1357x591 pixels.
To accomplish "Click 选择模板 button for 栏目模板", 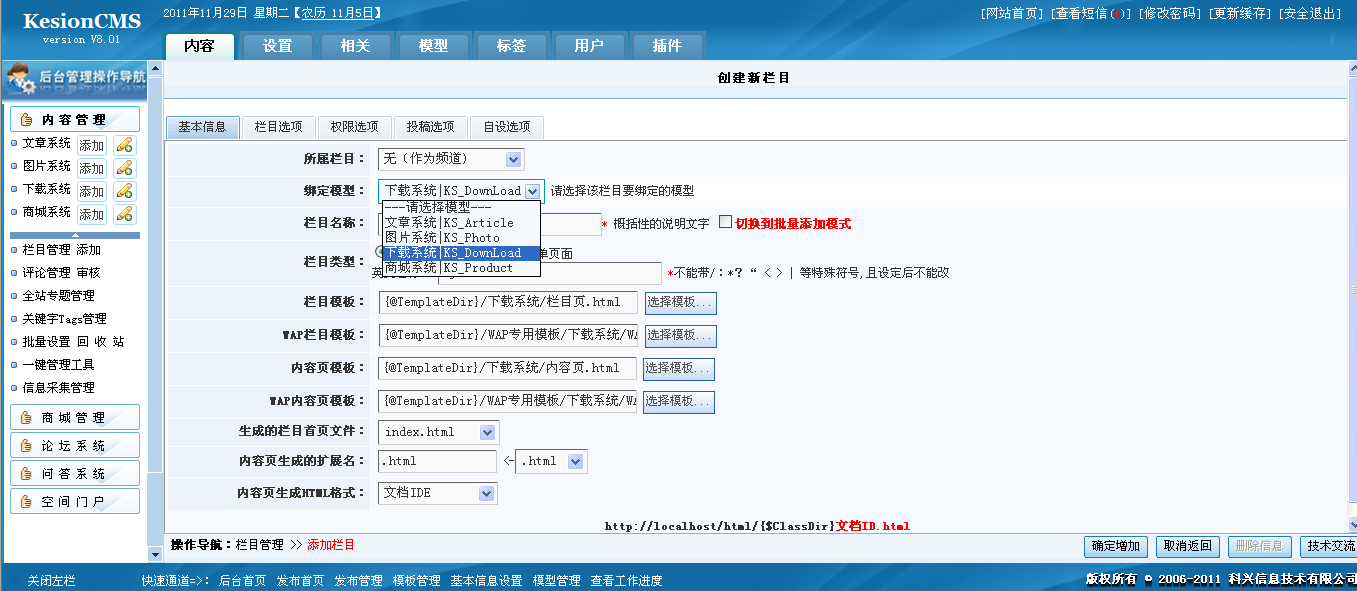I will tap(680, 302).
